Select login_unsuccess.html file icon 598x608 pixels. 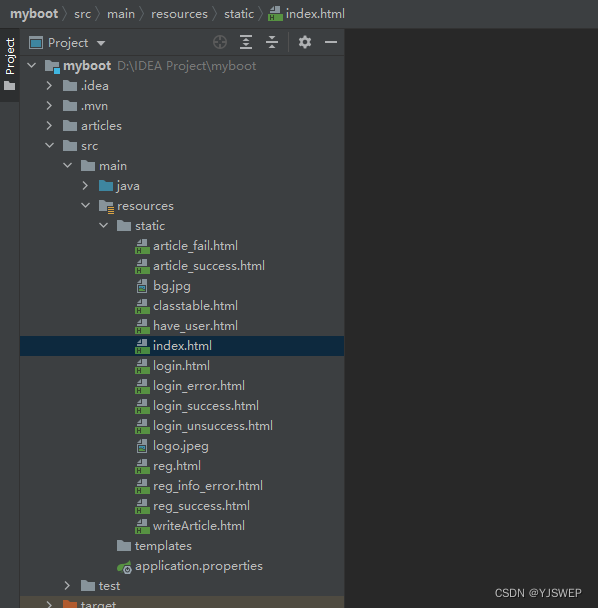pyautogui.click(x=142, y=427)
